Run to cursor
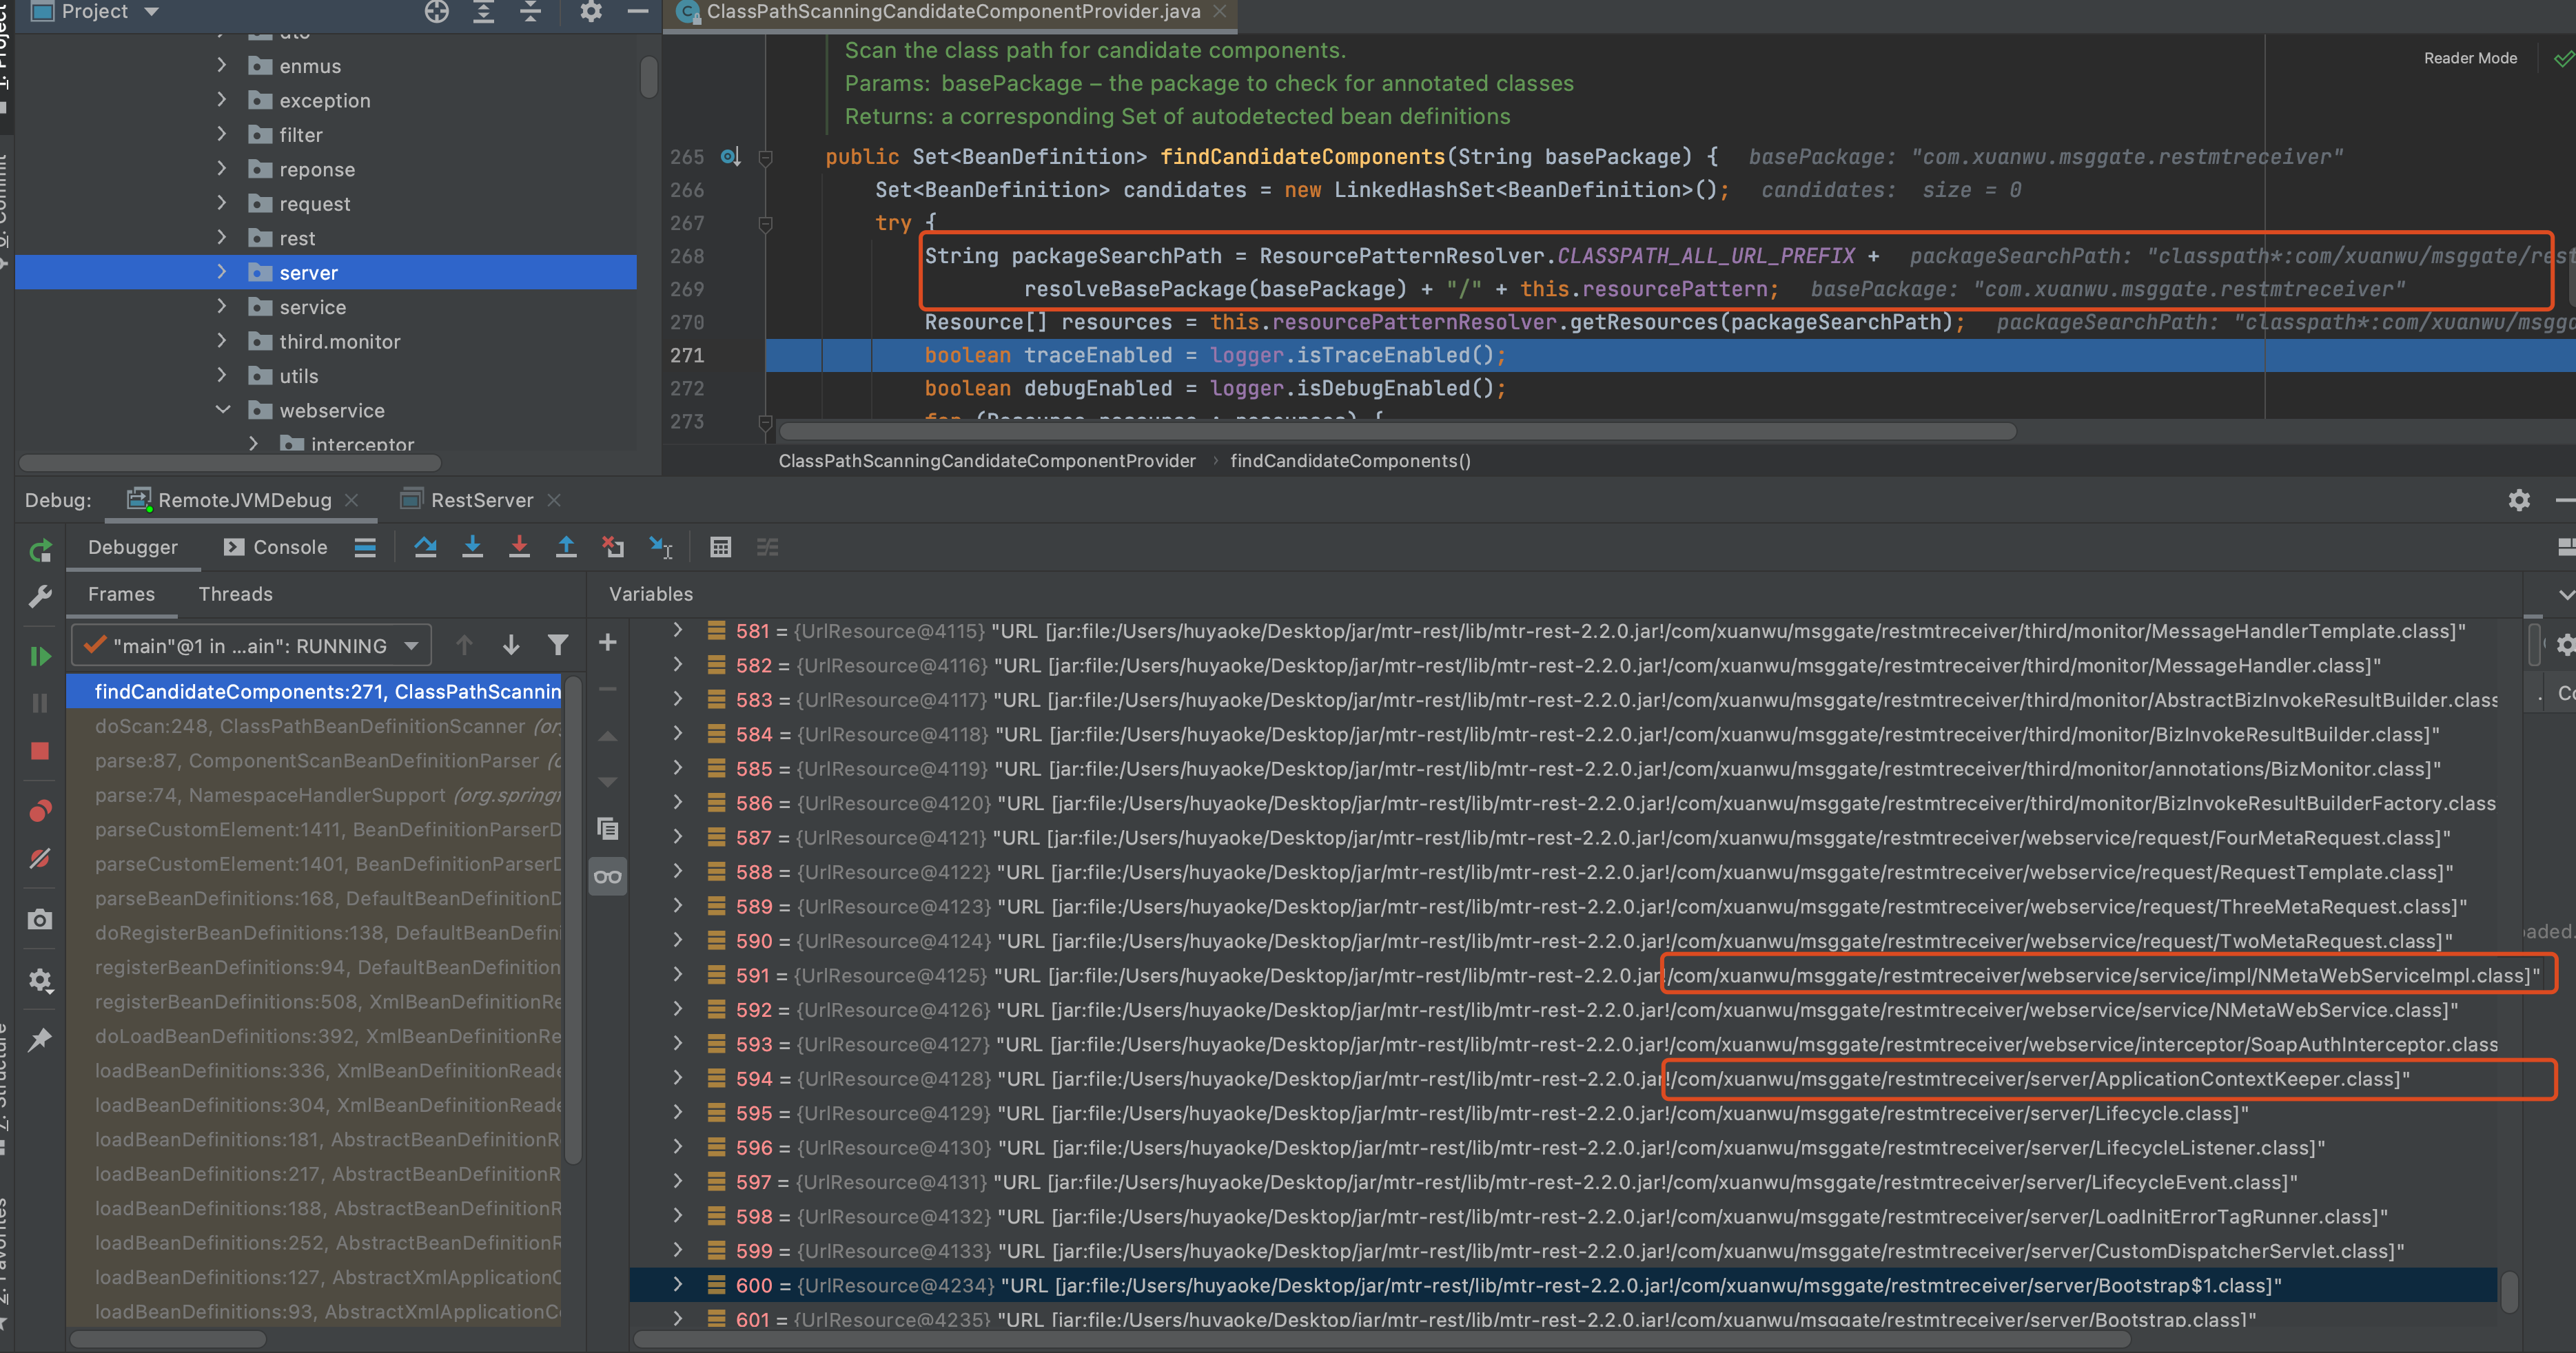The image size is (2576, 1353). click(x=661, y=547)
